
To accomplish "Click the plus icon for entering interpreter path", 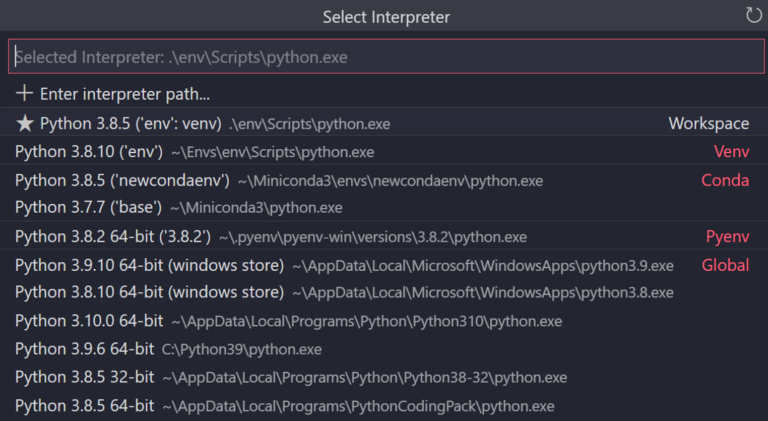I will tap(25, 94).
